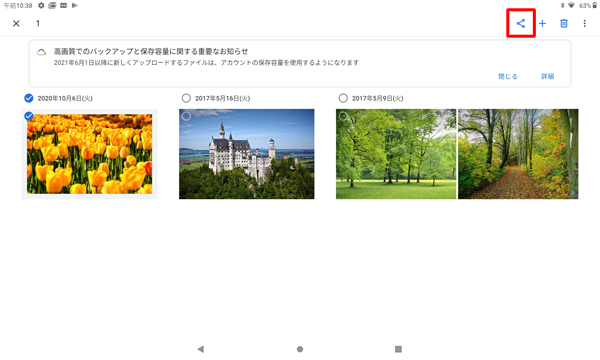Deselect the tulip photo checkmark
This screenshot has width=600, height=360.
29,116
